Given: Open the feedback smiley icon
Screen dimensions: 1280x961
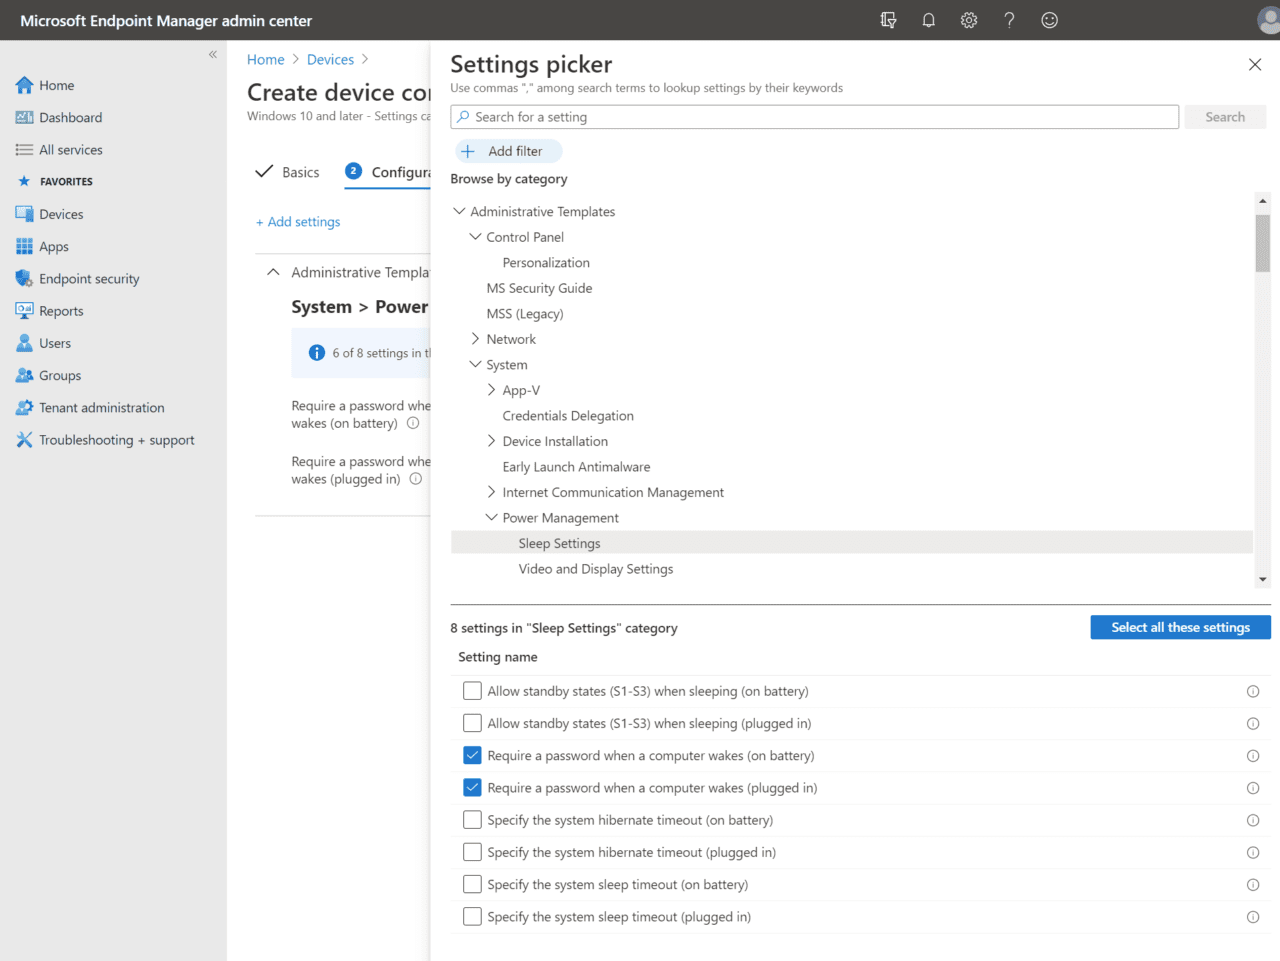Looking at the screenshot, I should tap(1050, 20).
